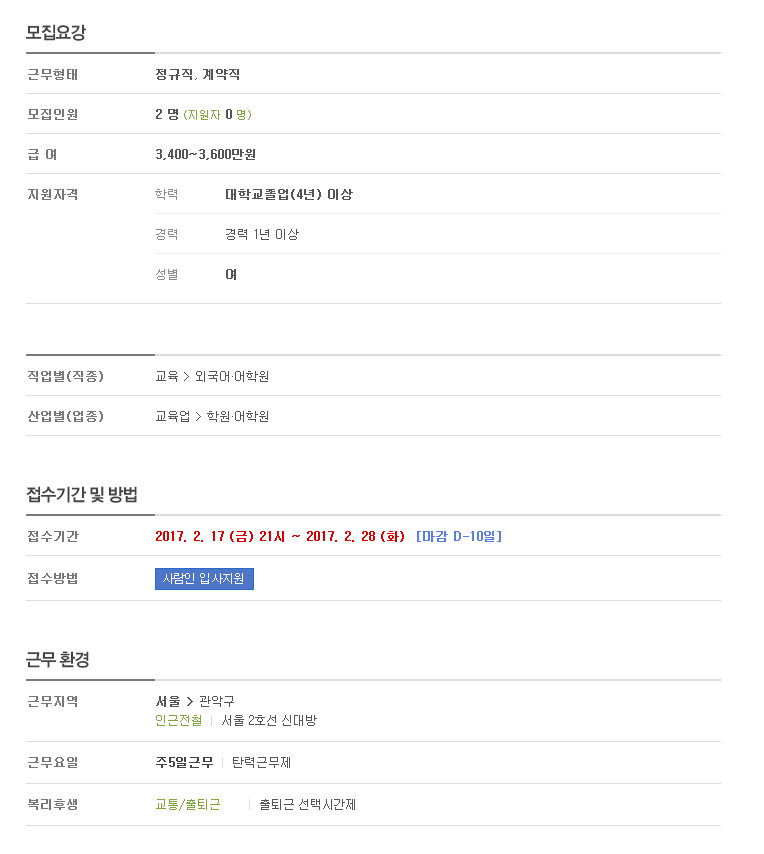Open the 교통/출퇴근 welfare link
This screenshot has width=764, height=854.
pyautogui.click(x=188, y=804)
